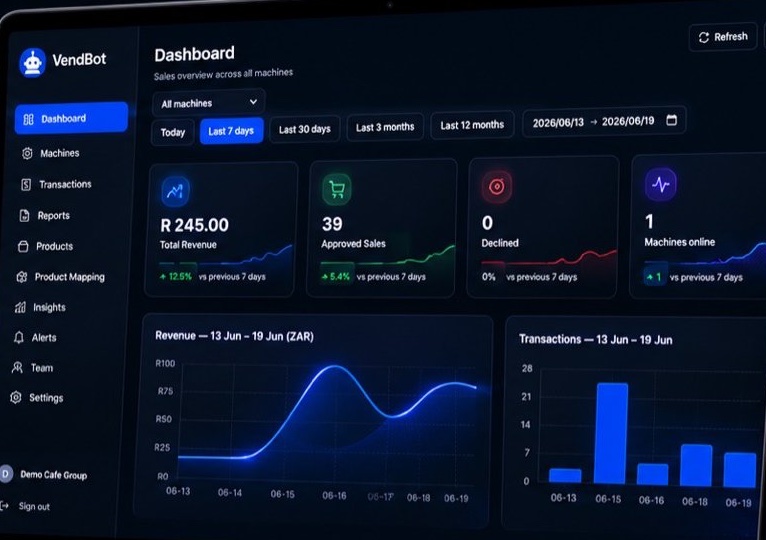Click the 06-13 transactions bar

pyautogui.click(x=565, y=475)
